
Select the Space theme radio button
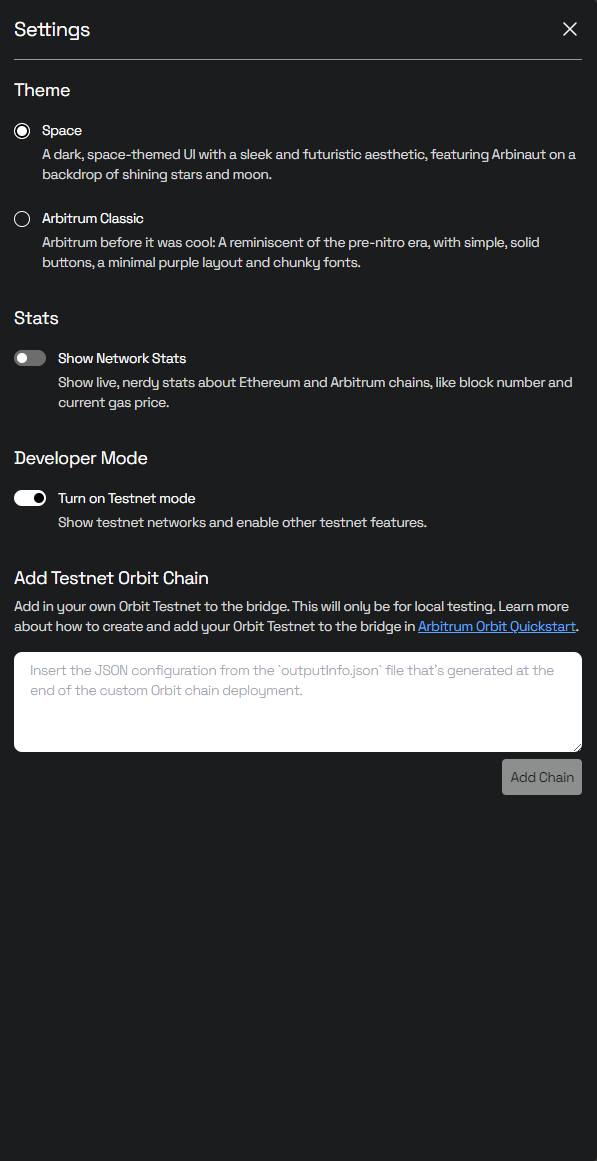(22, 131)
